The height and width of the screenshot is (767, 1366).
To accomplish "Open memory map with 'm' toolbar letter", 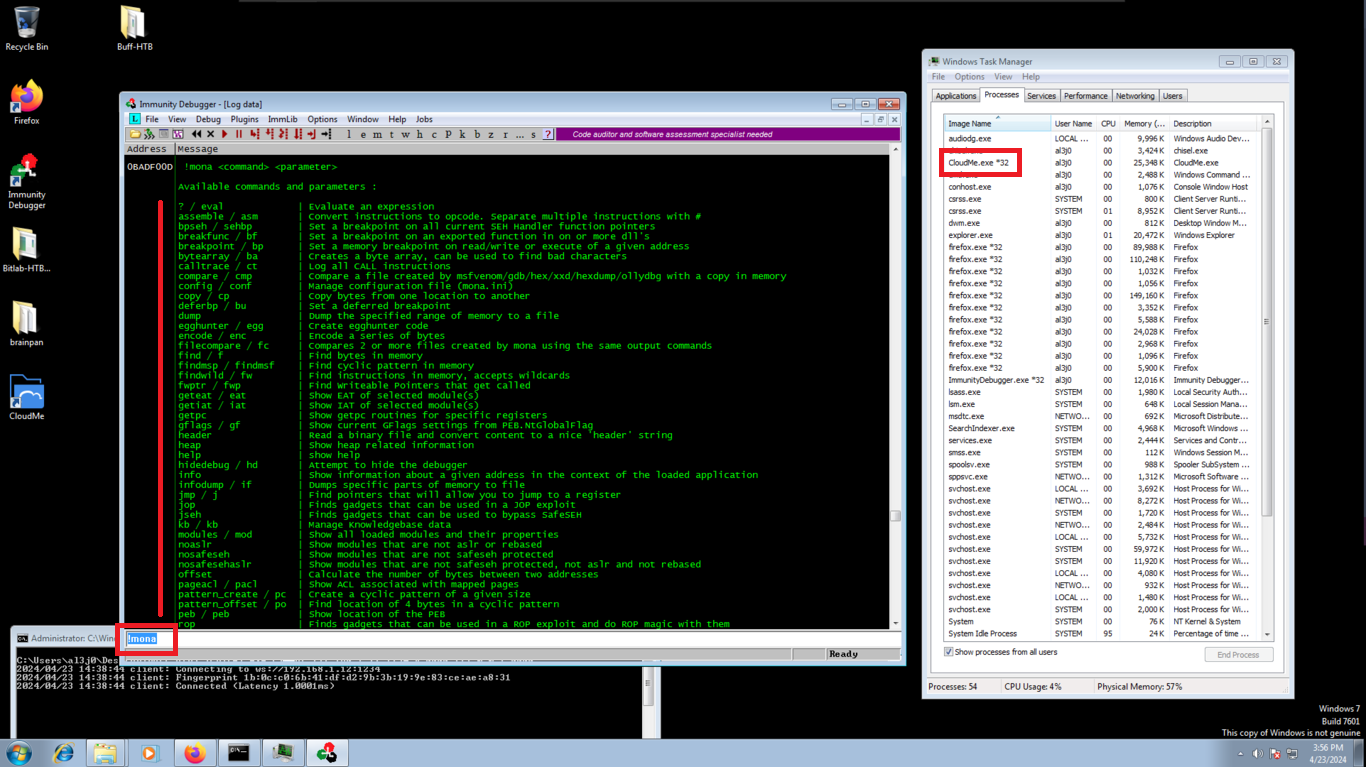I will 377,134.
